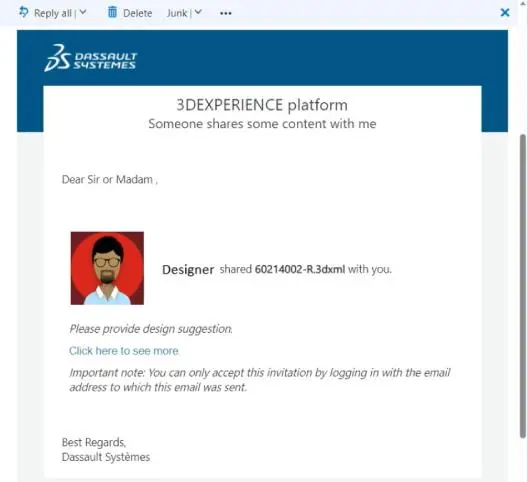Click the Reply all arrow icon
This screenshot has height=482, width=528.
(24, 12)
